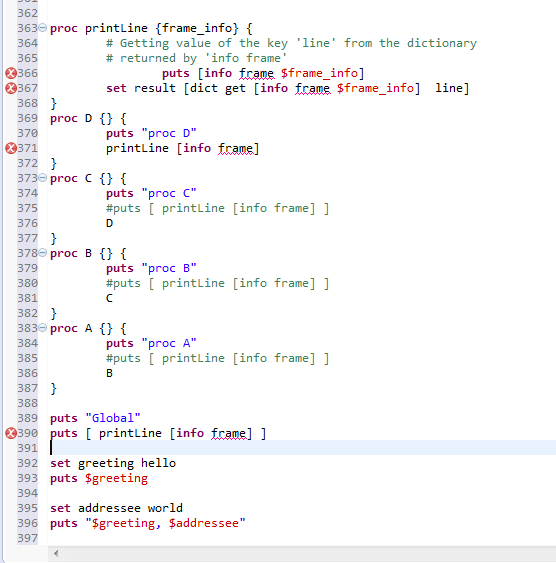The height and width of the screenshot is (563, 556).
Task: Click the error marker on line 366
Action: [x=11, y=73]
